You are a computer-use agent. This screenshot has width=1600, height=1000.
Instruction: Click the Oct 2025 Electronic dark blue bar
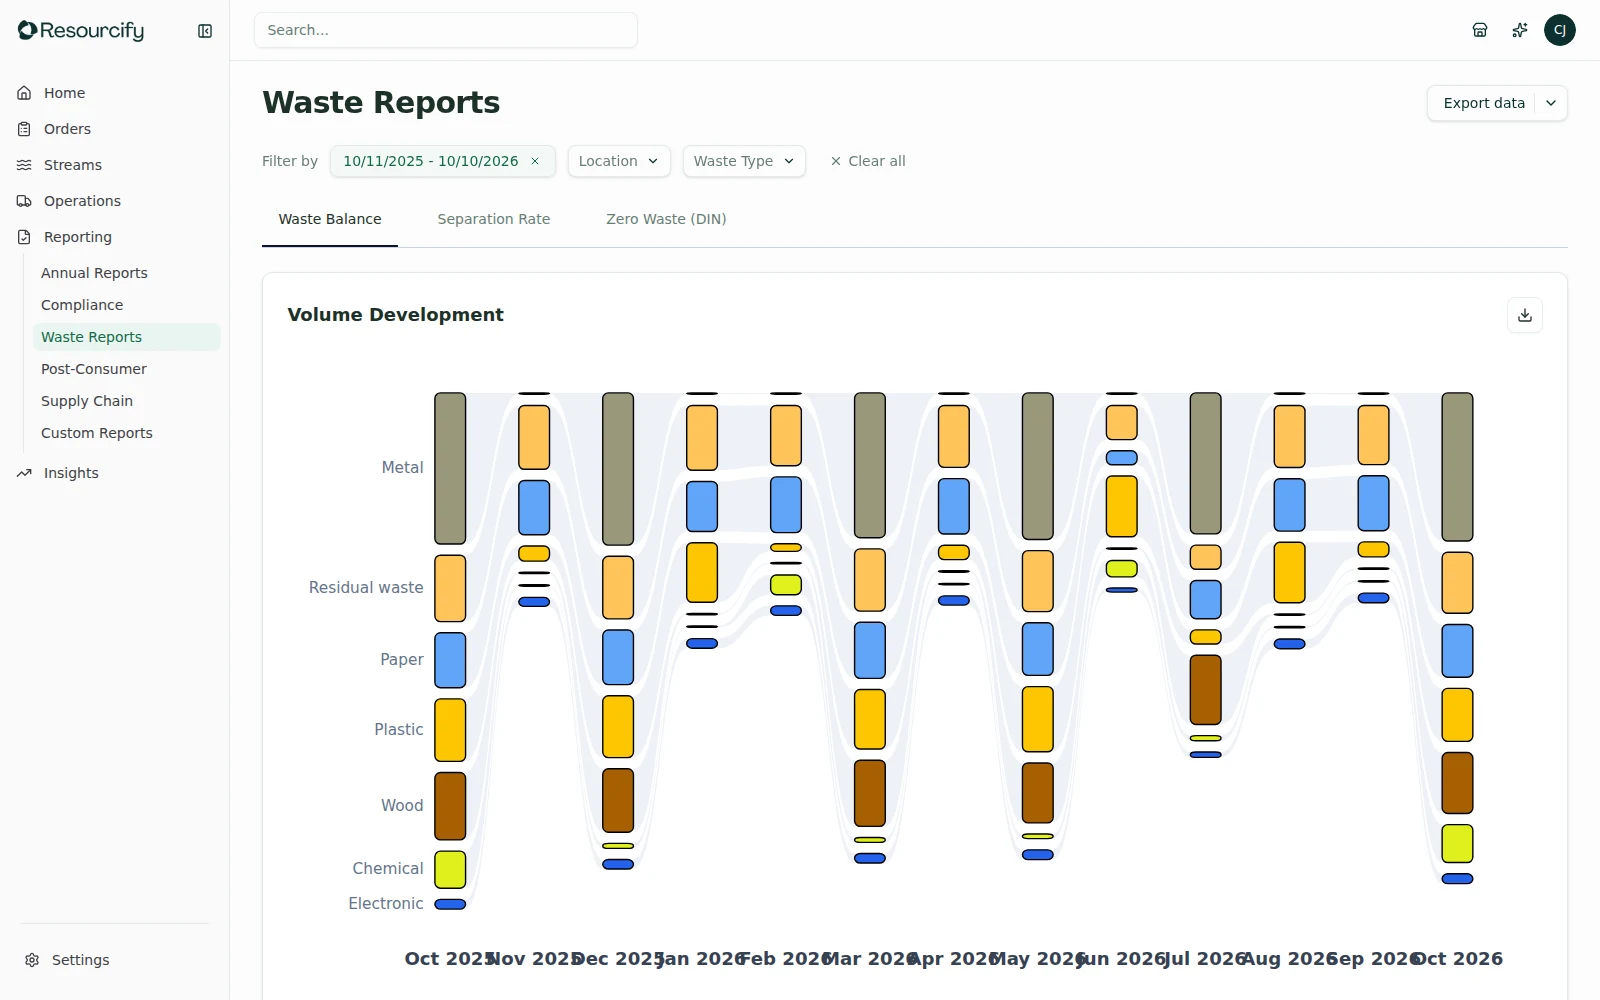[x=450, y=904]
